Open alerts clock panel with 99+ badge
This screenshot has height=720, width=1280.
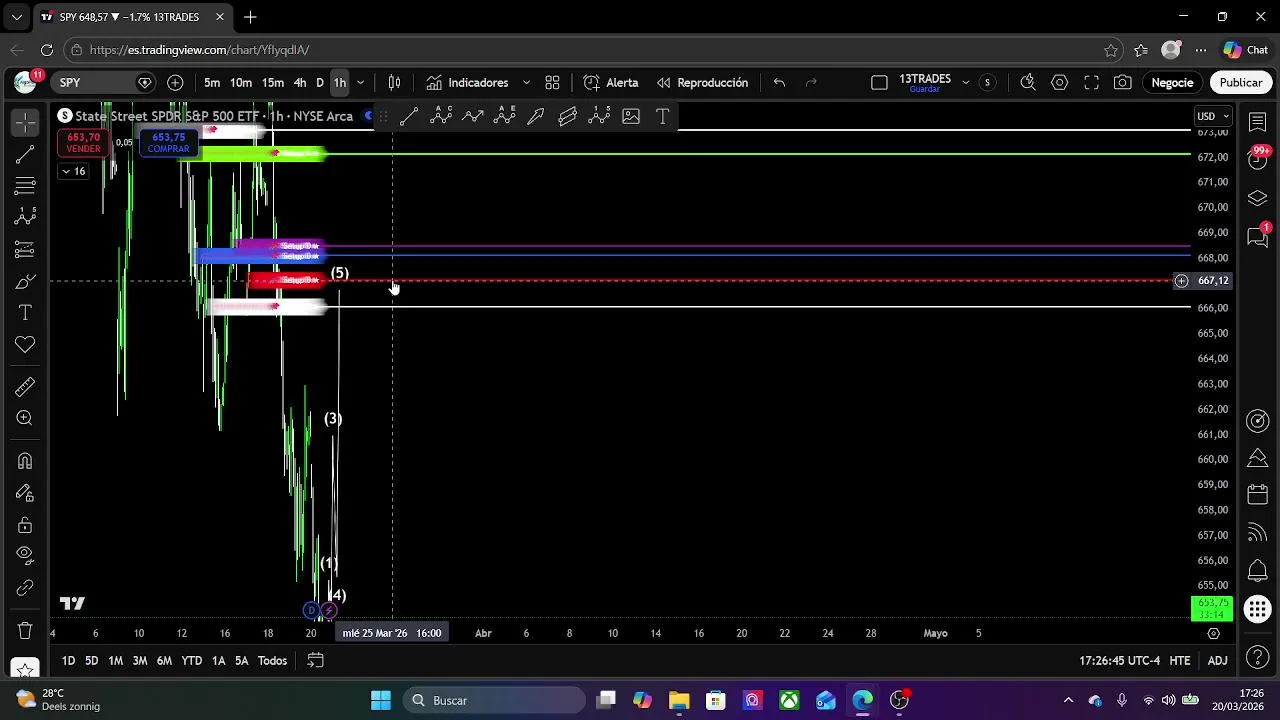tap(1258, 158)
